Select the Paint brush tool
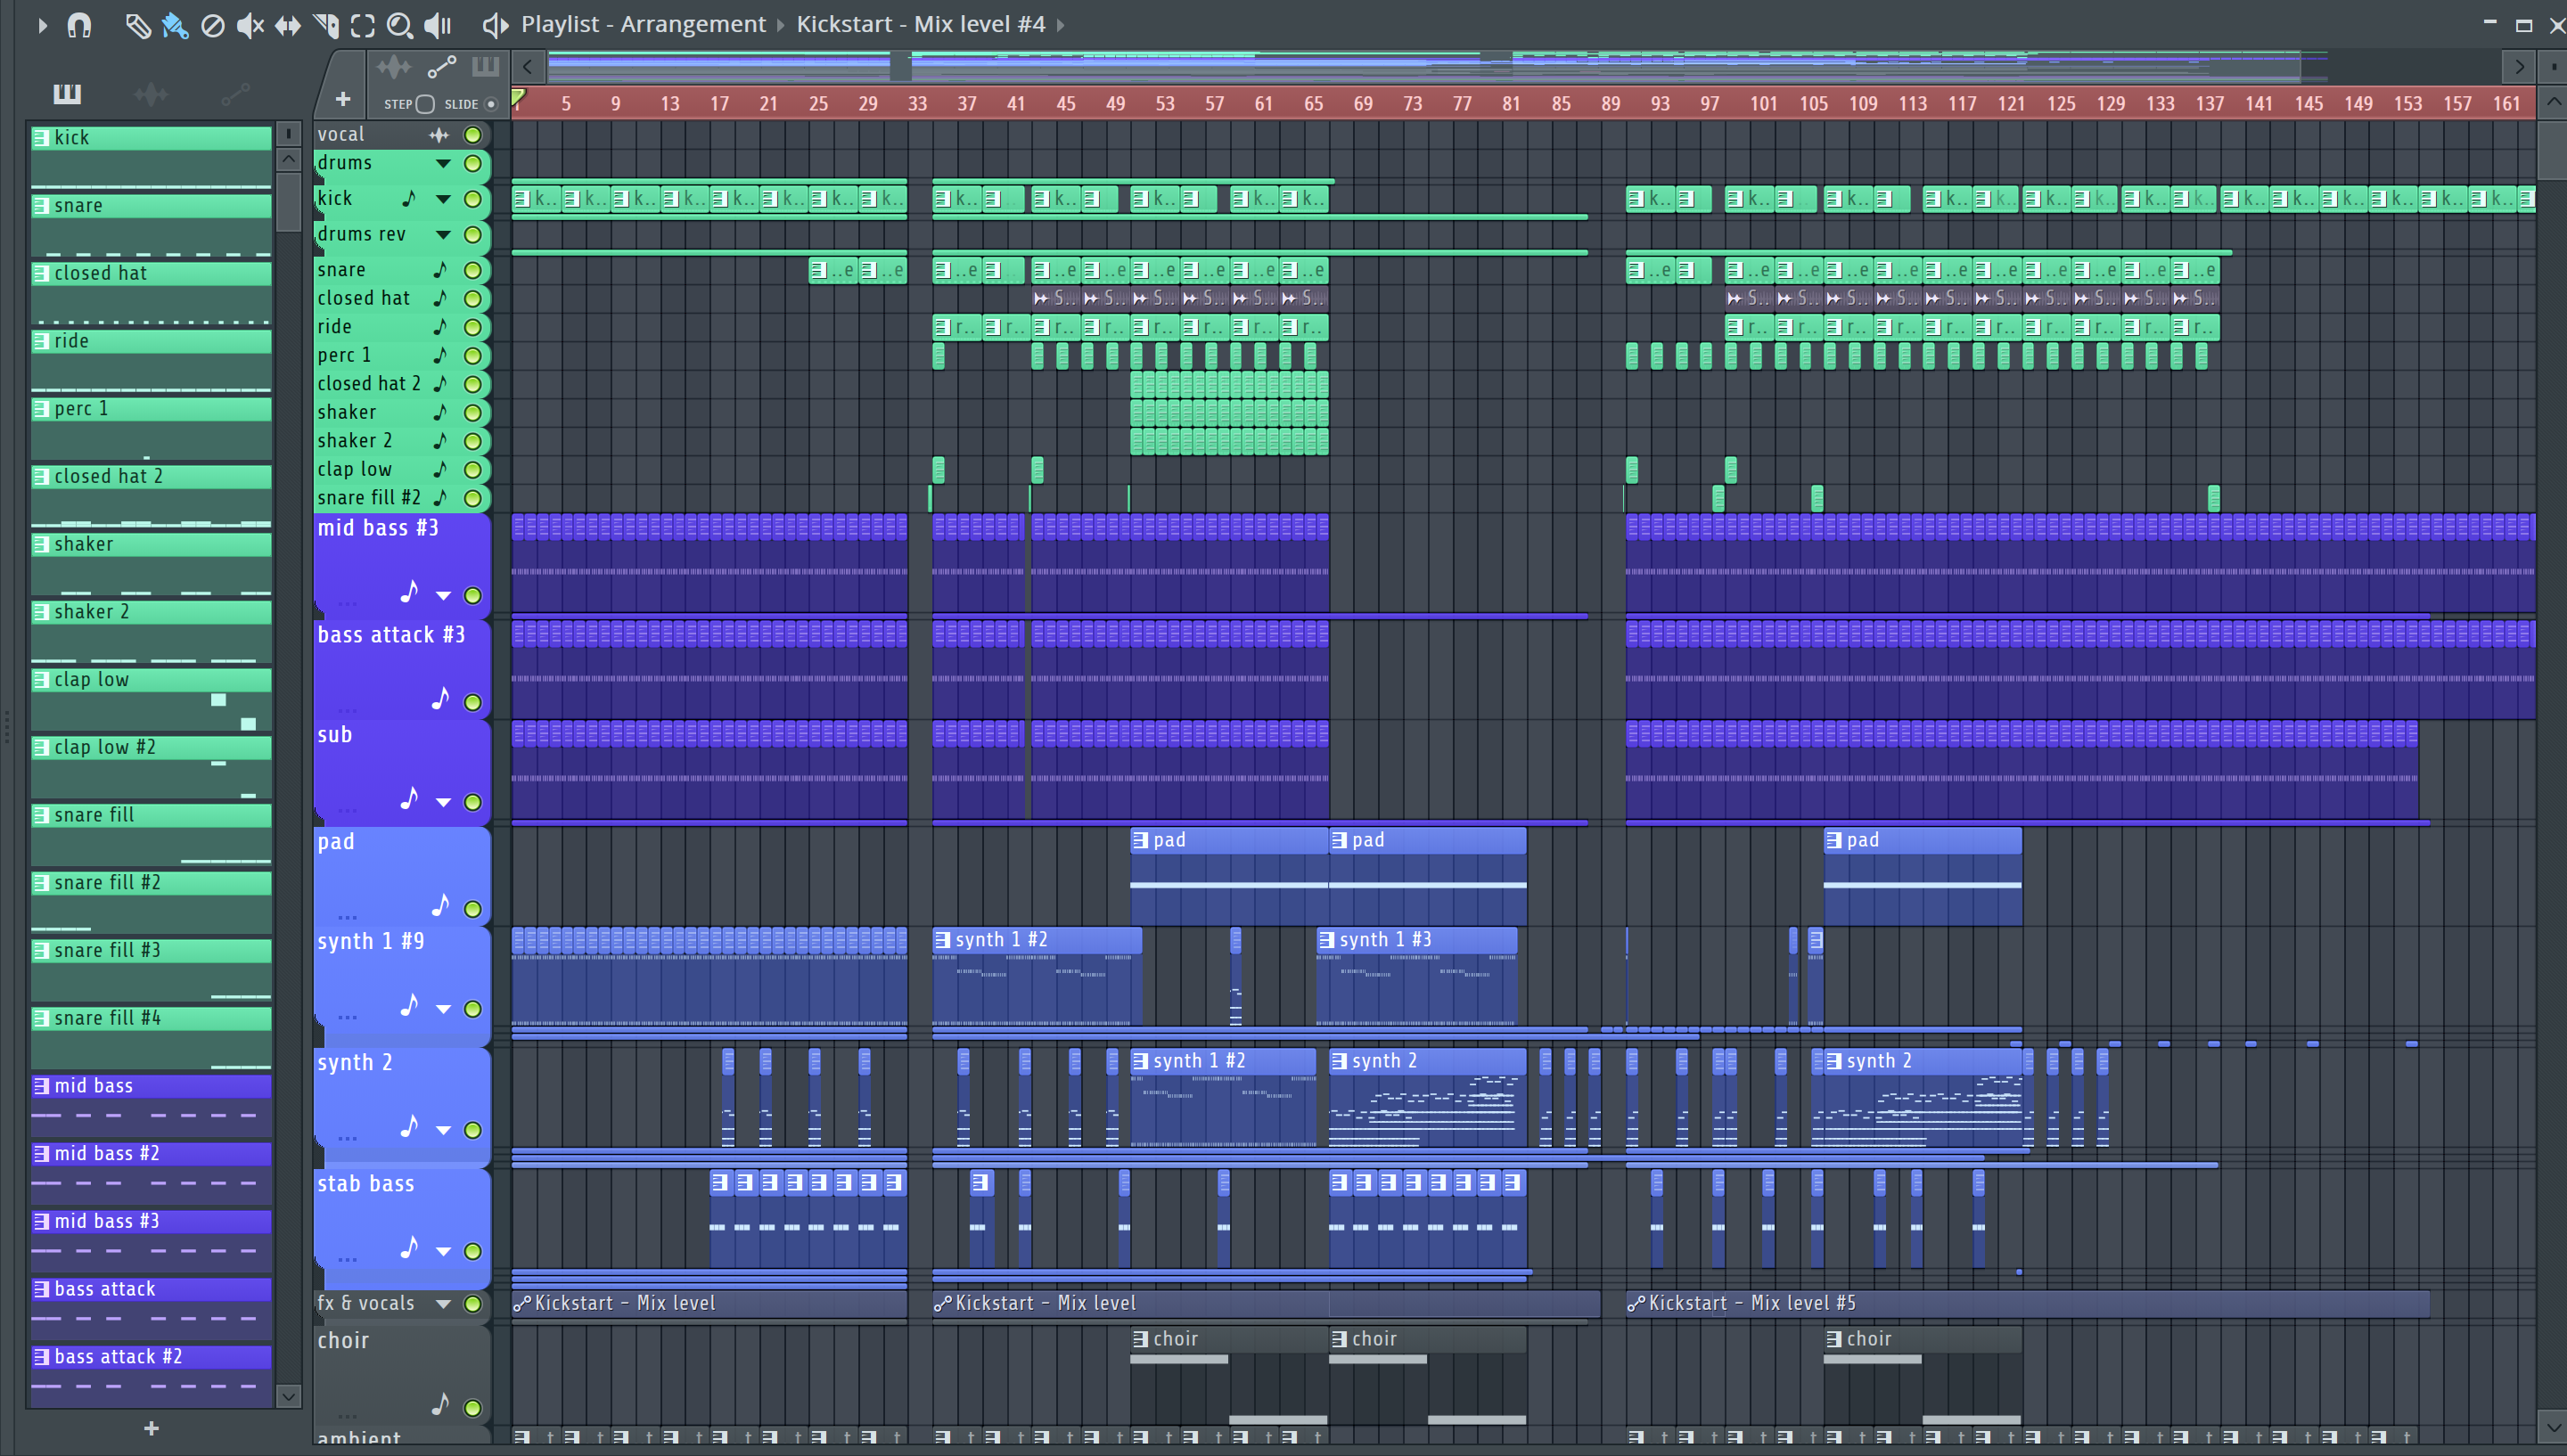2567x1456 pixels. coord(175,25)
